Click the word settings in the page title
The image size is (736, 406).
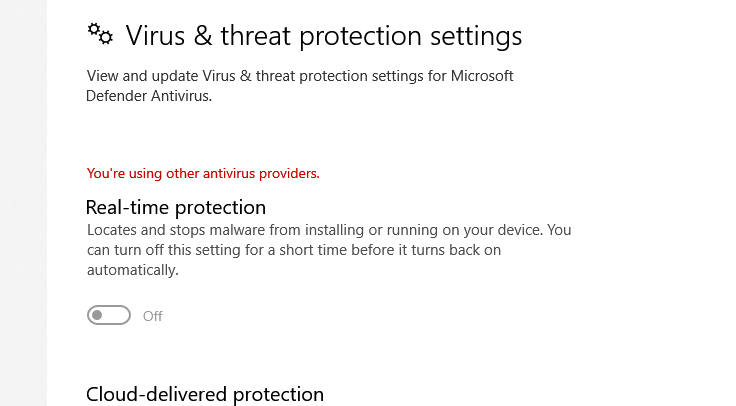[x=471, y=36]
